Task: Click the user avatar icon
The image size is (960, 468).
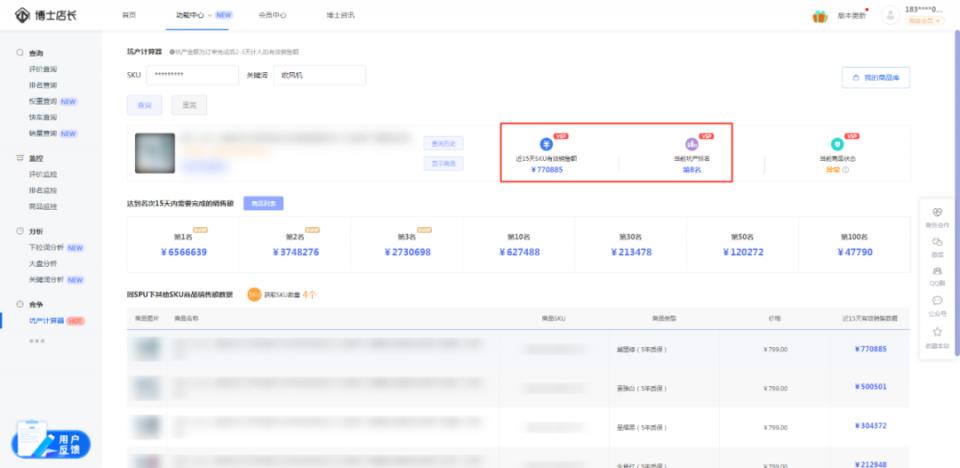Action: (890, 15)
